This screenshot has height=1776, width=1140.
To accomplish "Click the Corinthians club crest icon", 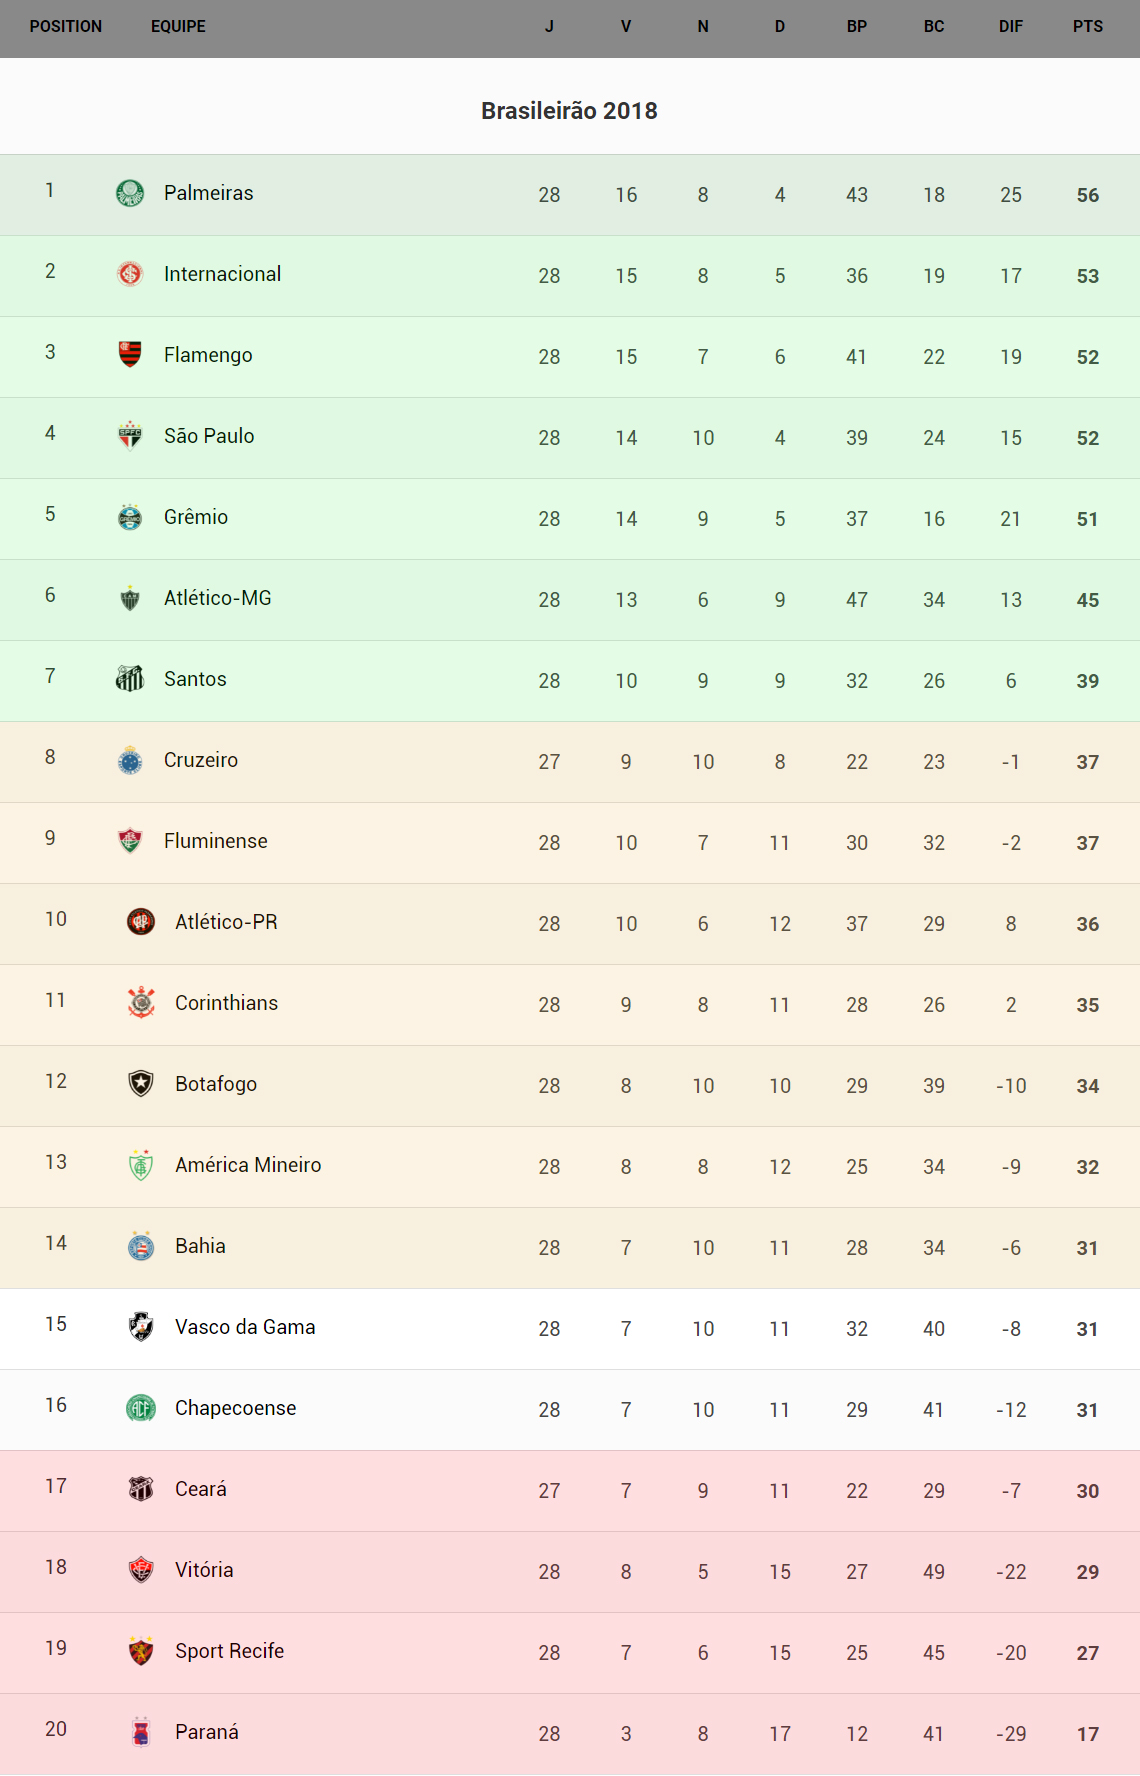I will [x=141, y=1003].
